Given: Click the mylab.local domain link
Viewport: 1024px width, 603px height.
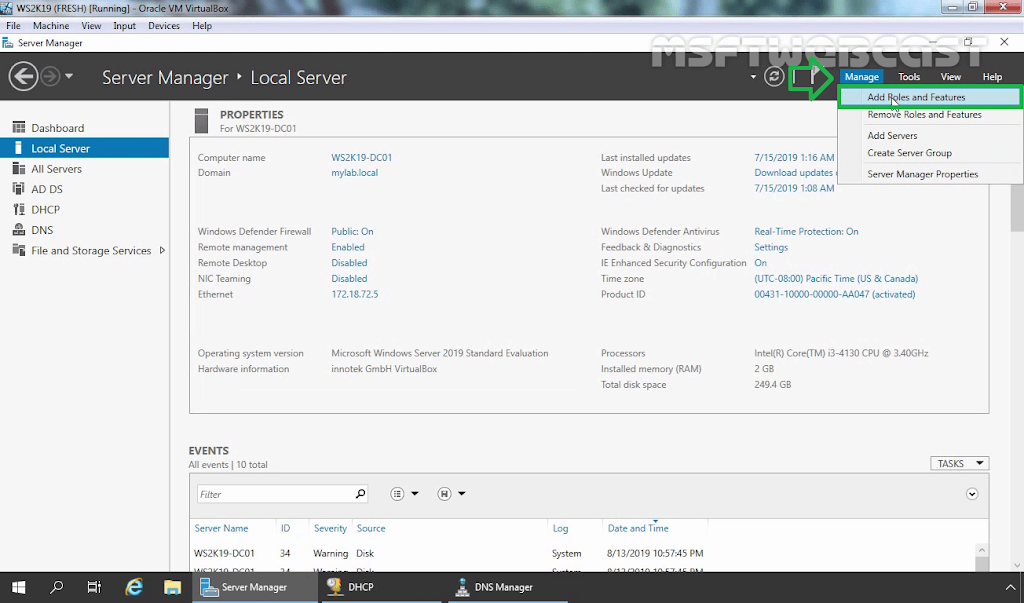Looking at the screenshot, I should point(354,172).
